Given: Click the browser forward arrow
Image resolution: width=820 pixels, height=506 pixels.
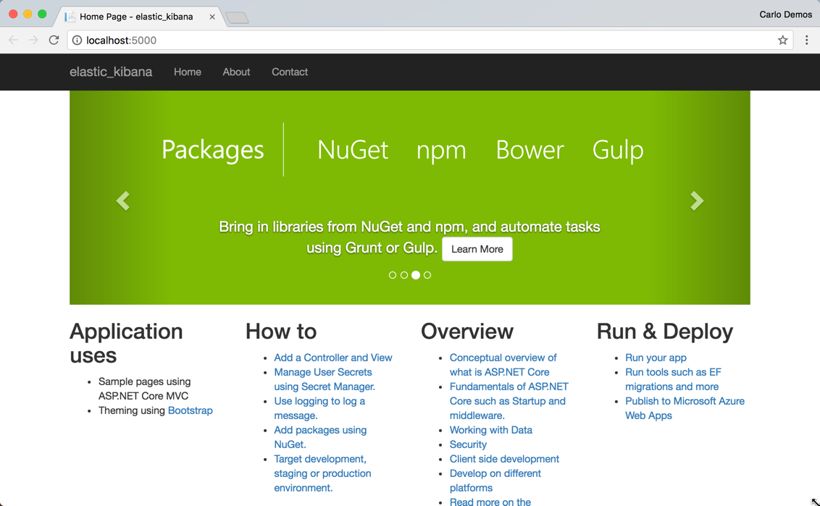Looking at the screenshot, I should click(33, 40).
